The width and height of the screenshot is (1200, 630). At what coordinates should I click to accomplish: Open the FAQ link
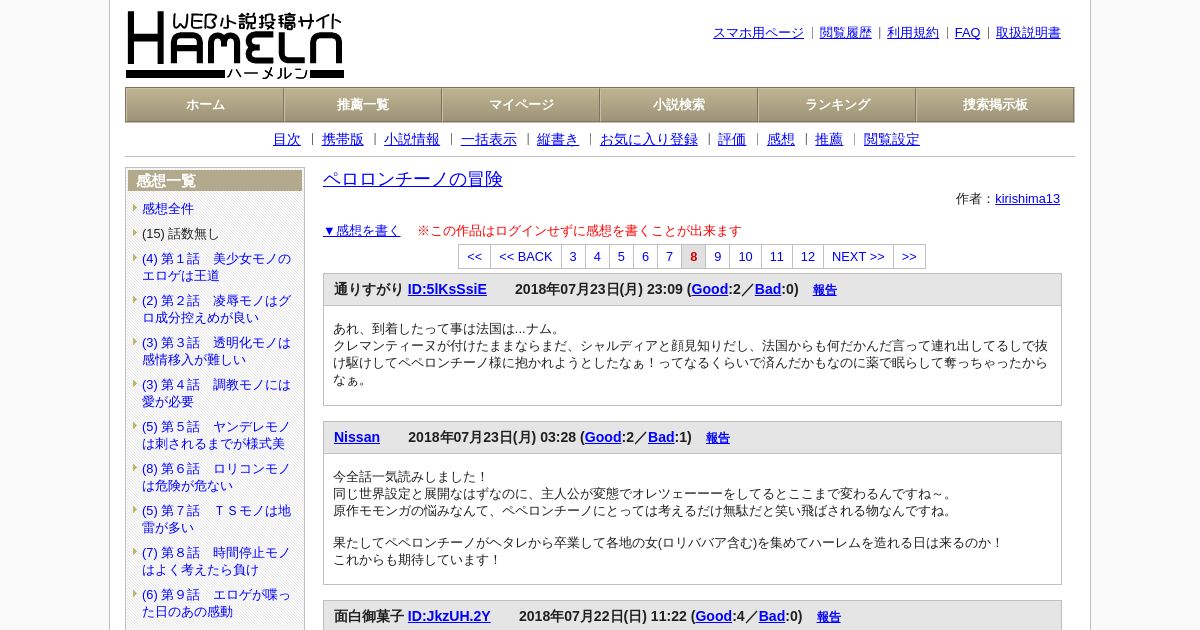pos(968,33)
